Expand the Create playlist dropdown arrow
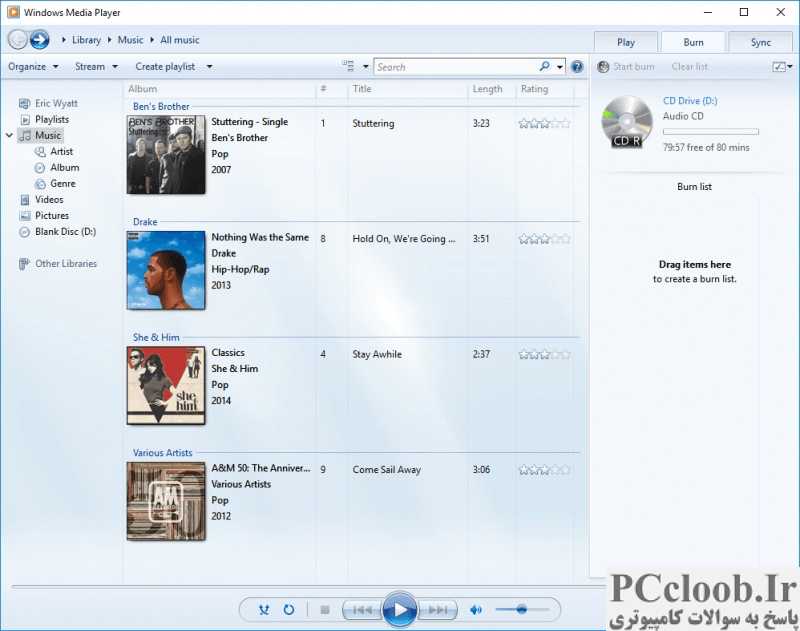The width and height of the screenshot is (800, 631). [x=210, y=67]
